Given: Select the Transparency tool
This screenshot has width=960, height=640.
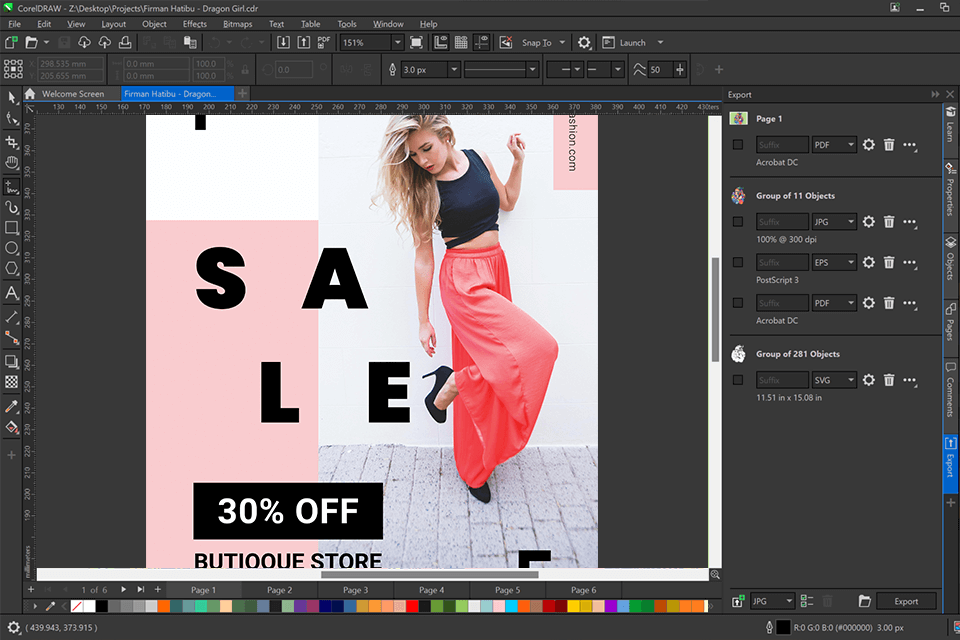Looking at the screenshot, I should 12,382.
